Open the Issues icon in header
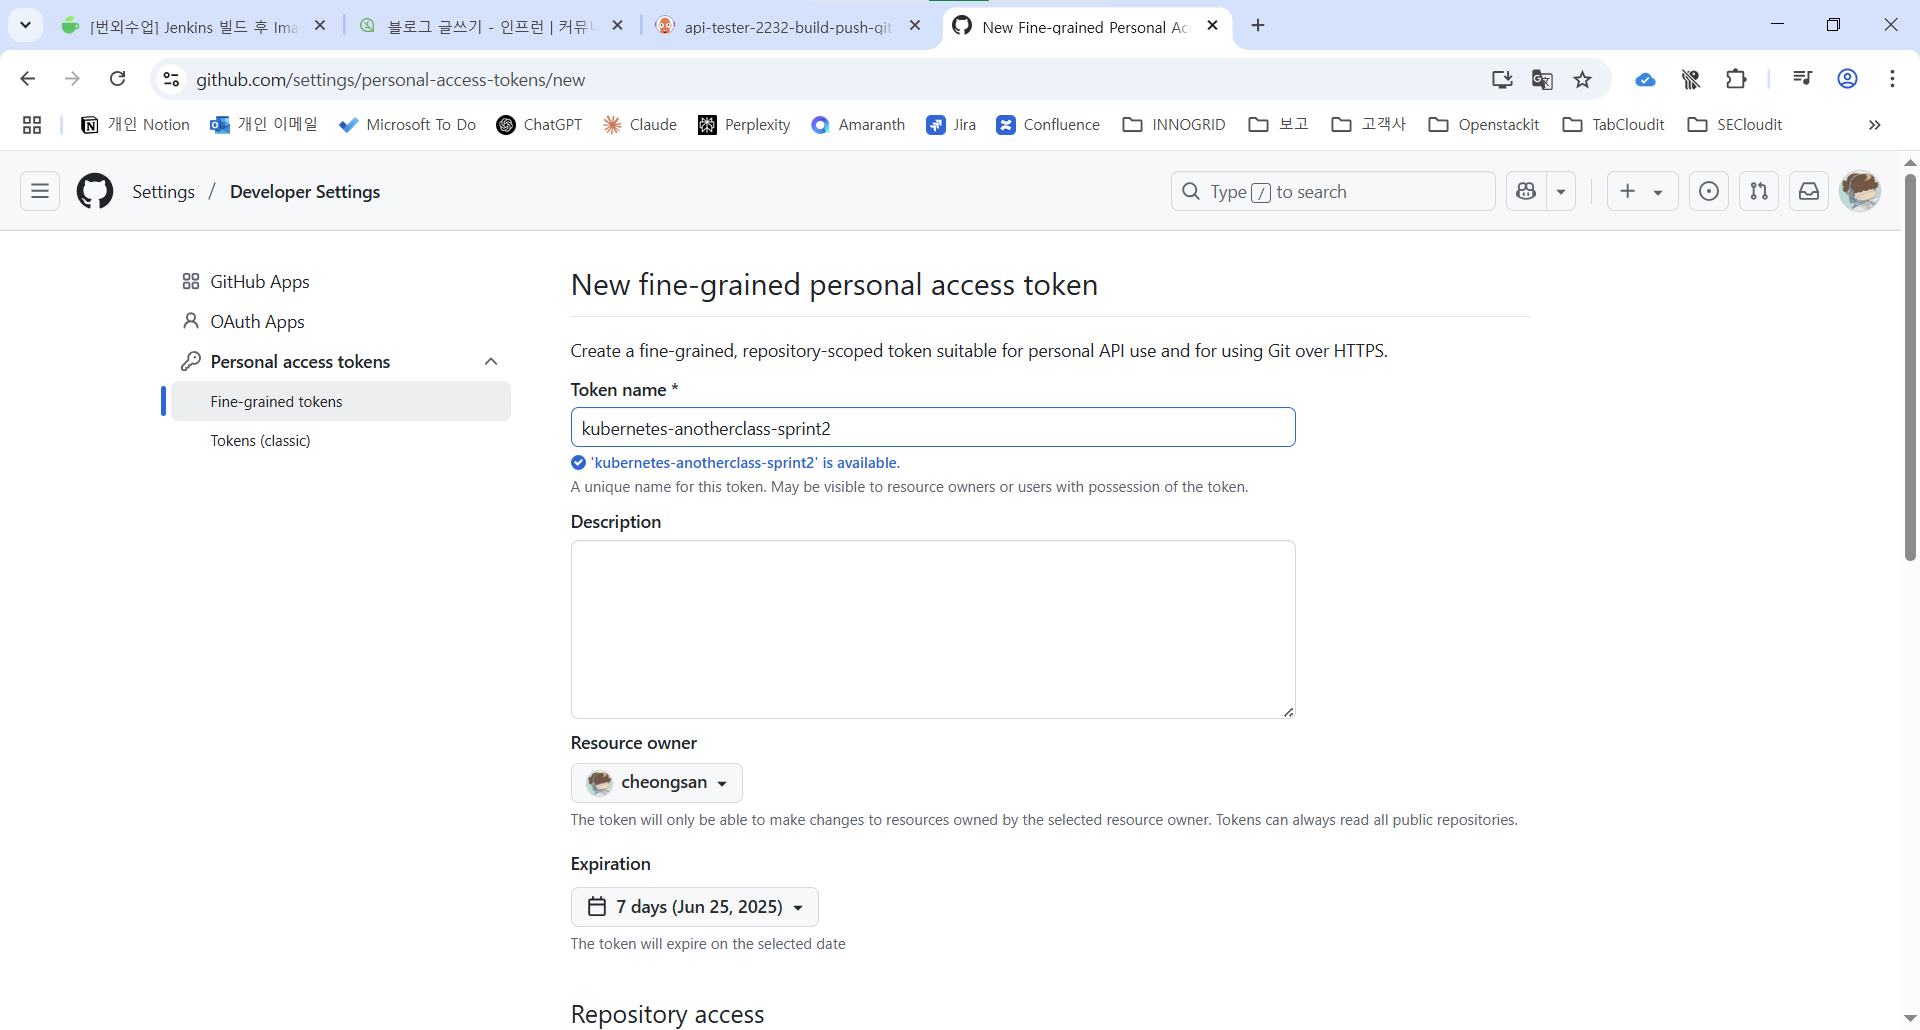 tap(1709, 191)
